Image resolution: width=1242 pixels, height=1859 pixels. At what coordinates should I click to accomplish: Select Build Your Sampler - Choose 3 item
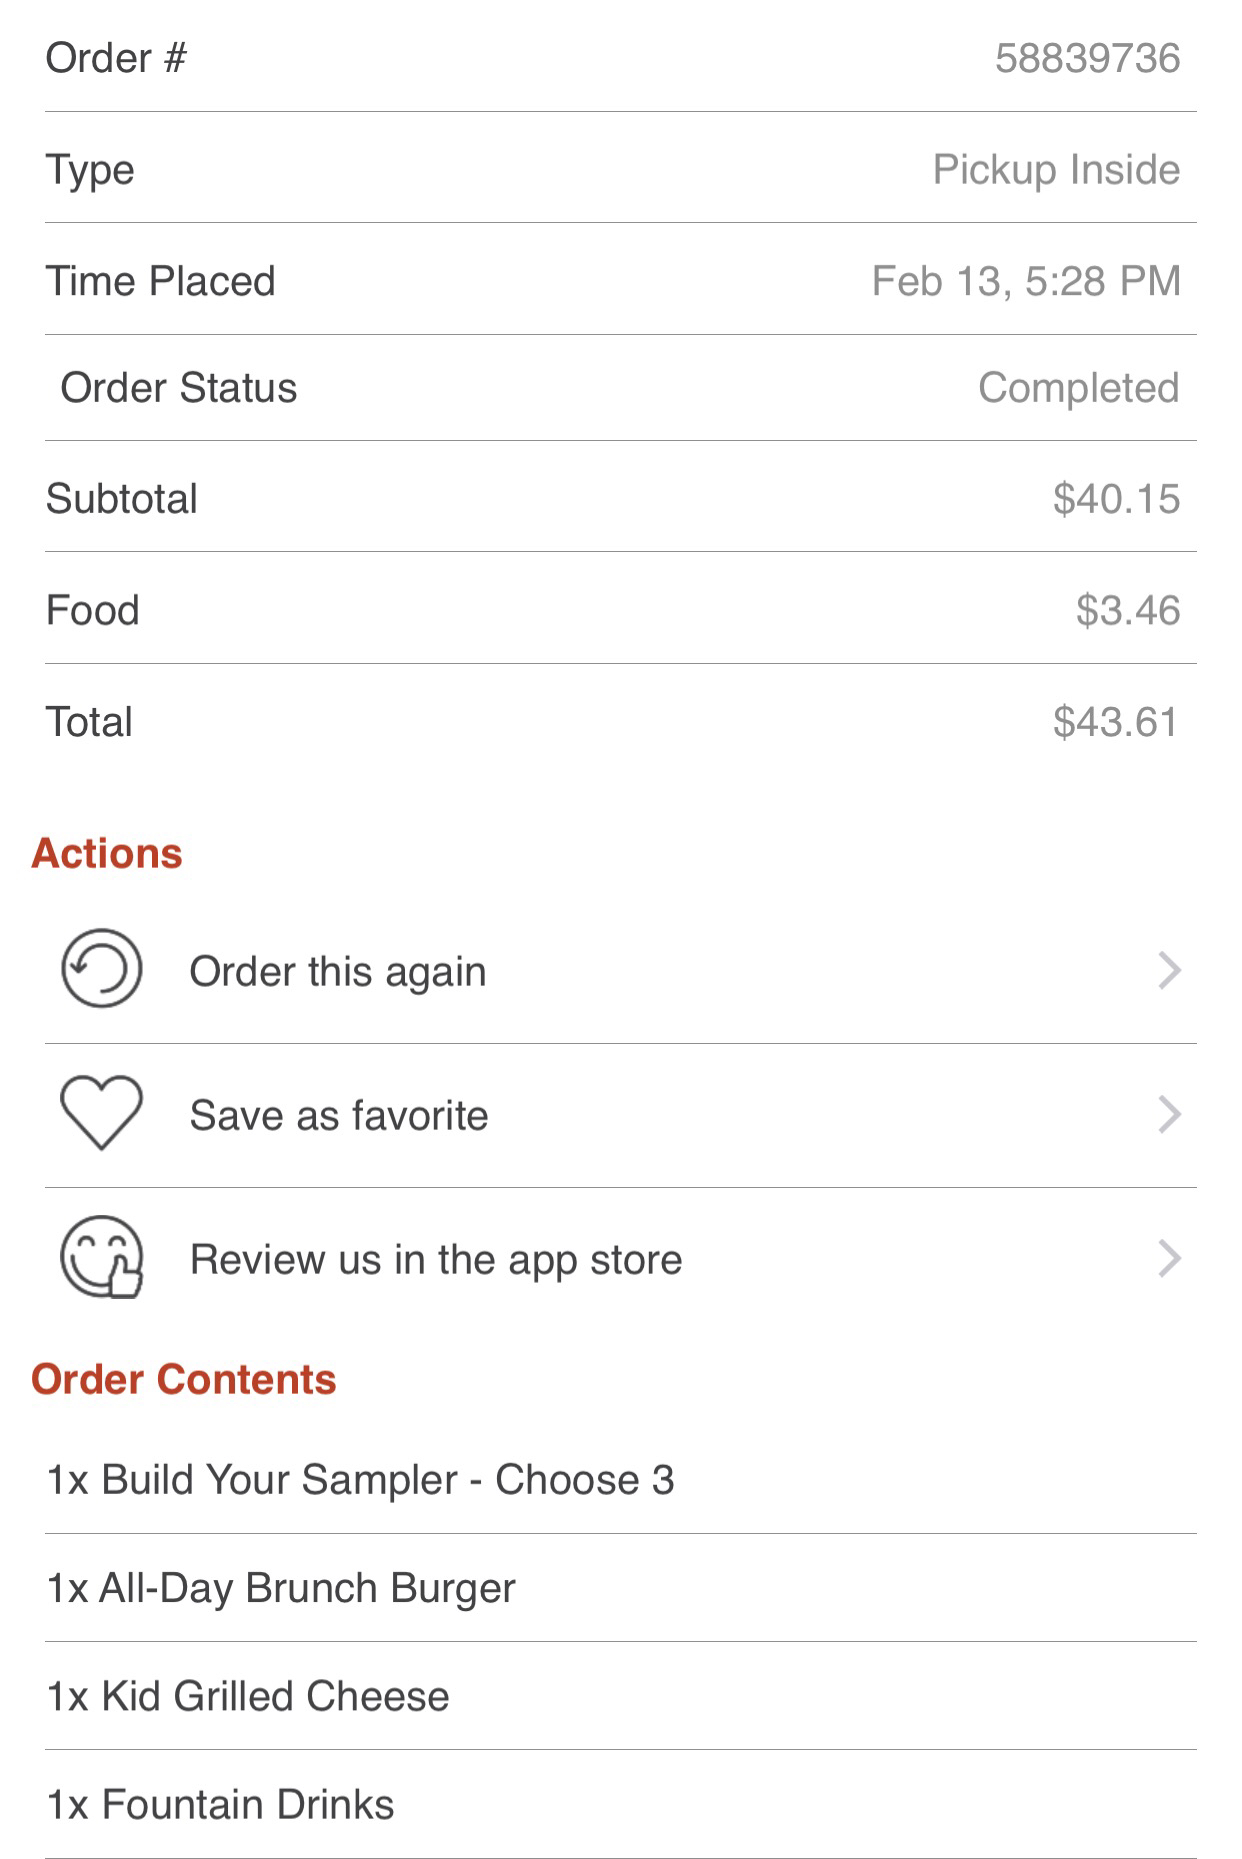coord(361,1480)
